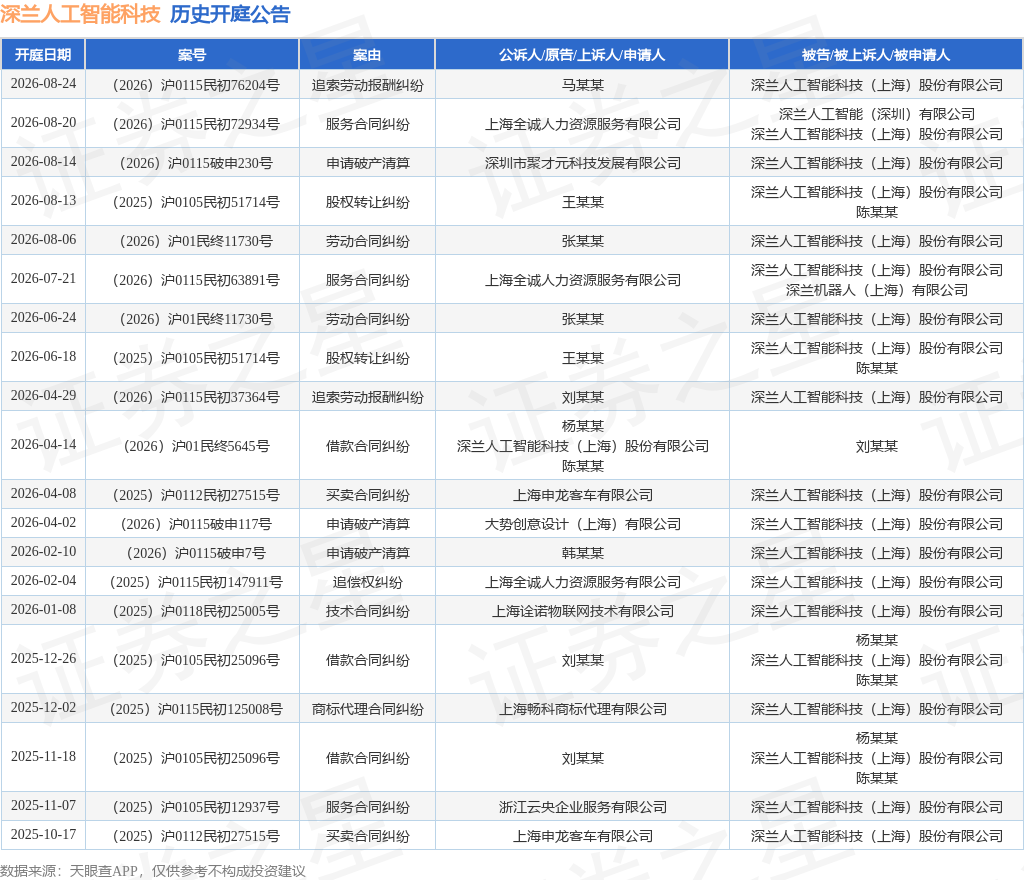
Task: Click defendant 深兰机器人（上海）有限公司
Action: [876, 290]
